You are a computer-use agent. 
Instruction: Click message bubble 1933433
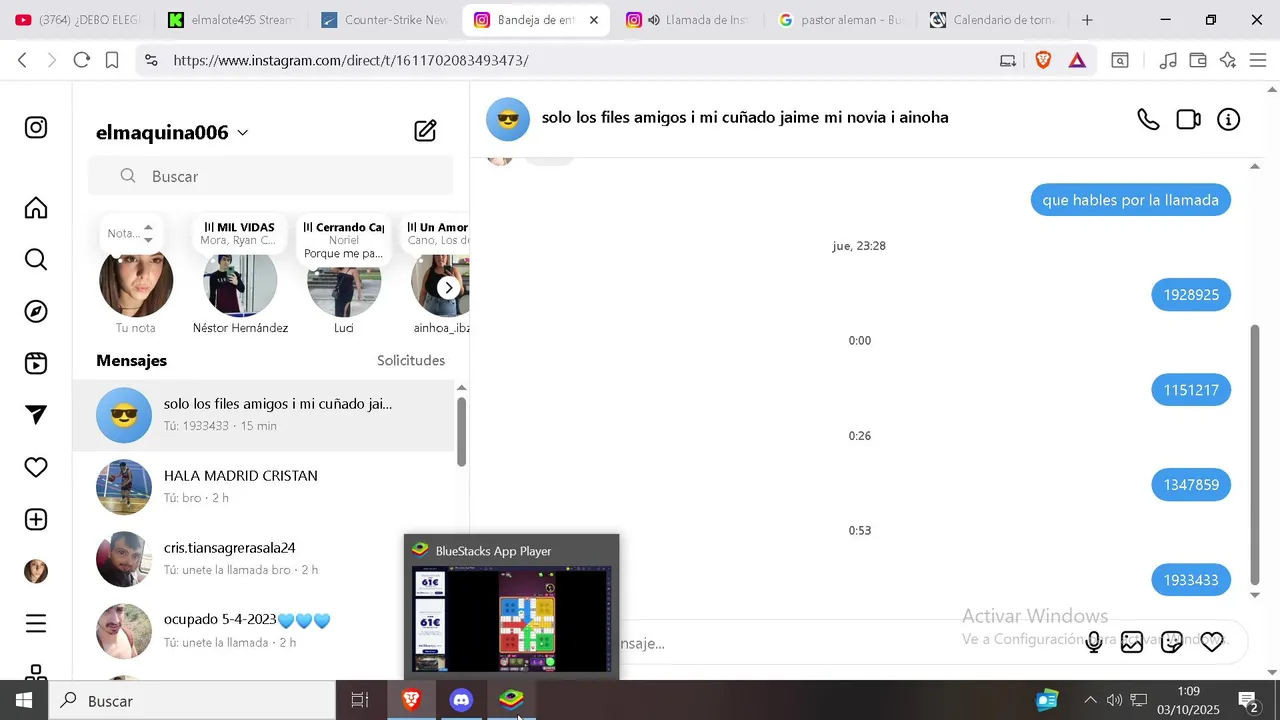click(x=1191, y=580)
